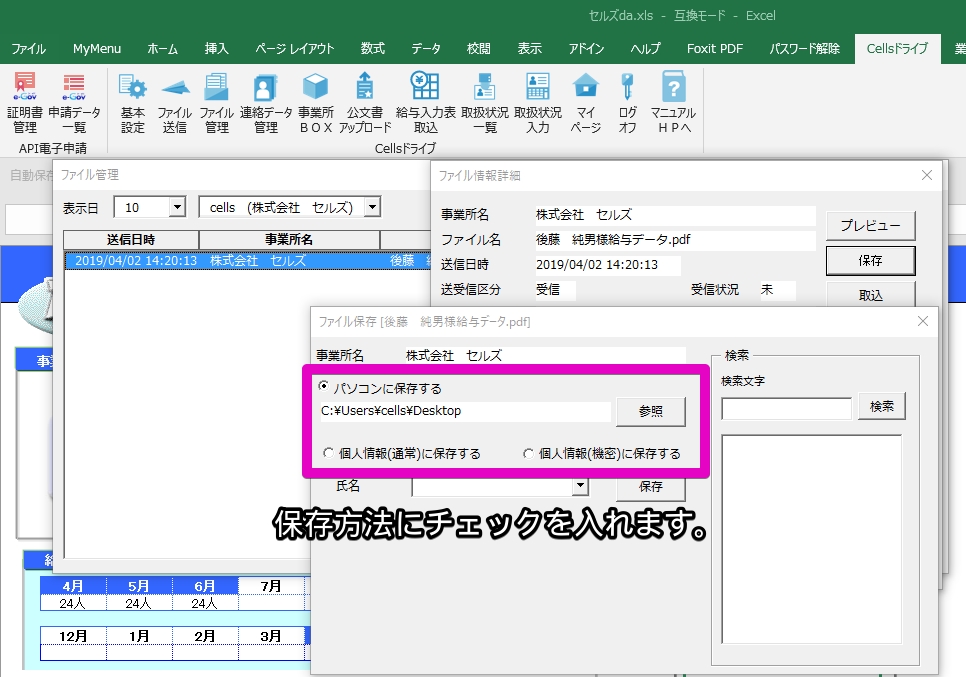
Task: Click 5月 cell in month table
Action: pyautogui.click(x=139, y=586)
